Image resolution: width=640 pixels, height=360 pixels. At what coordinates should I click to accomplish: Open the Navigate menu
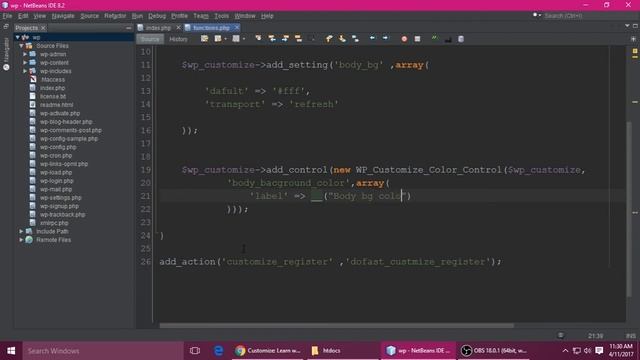(63, 16)
